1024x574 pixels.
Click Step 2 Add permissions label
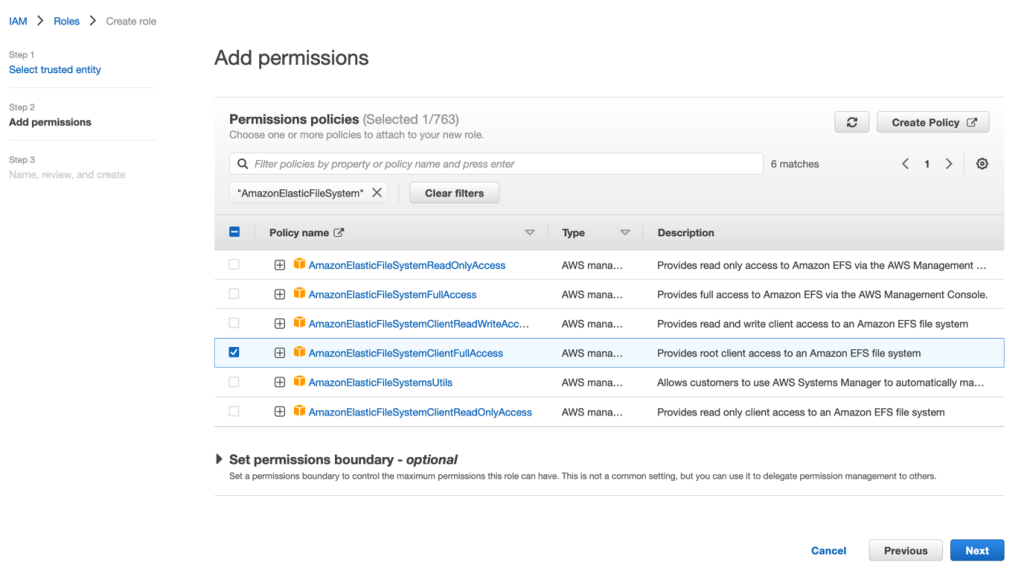click(50, 122)
